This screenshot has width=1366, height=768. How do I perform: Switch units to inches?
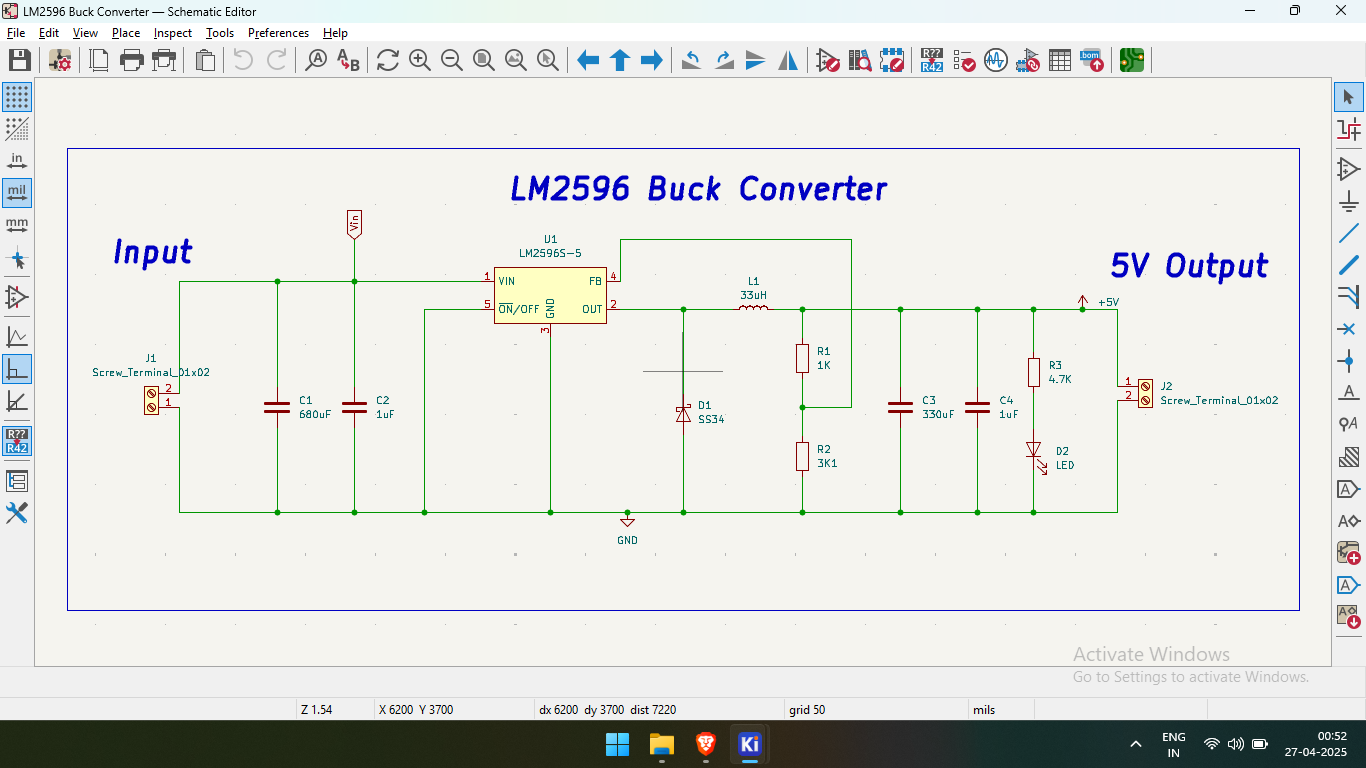pyautogui.click(x=17, y=161)
